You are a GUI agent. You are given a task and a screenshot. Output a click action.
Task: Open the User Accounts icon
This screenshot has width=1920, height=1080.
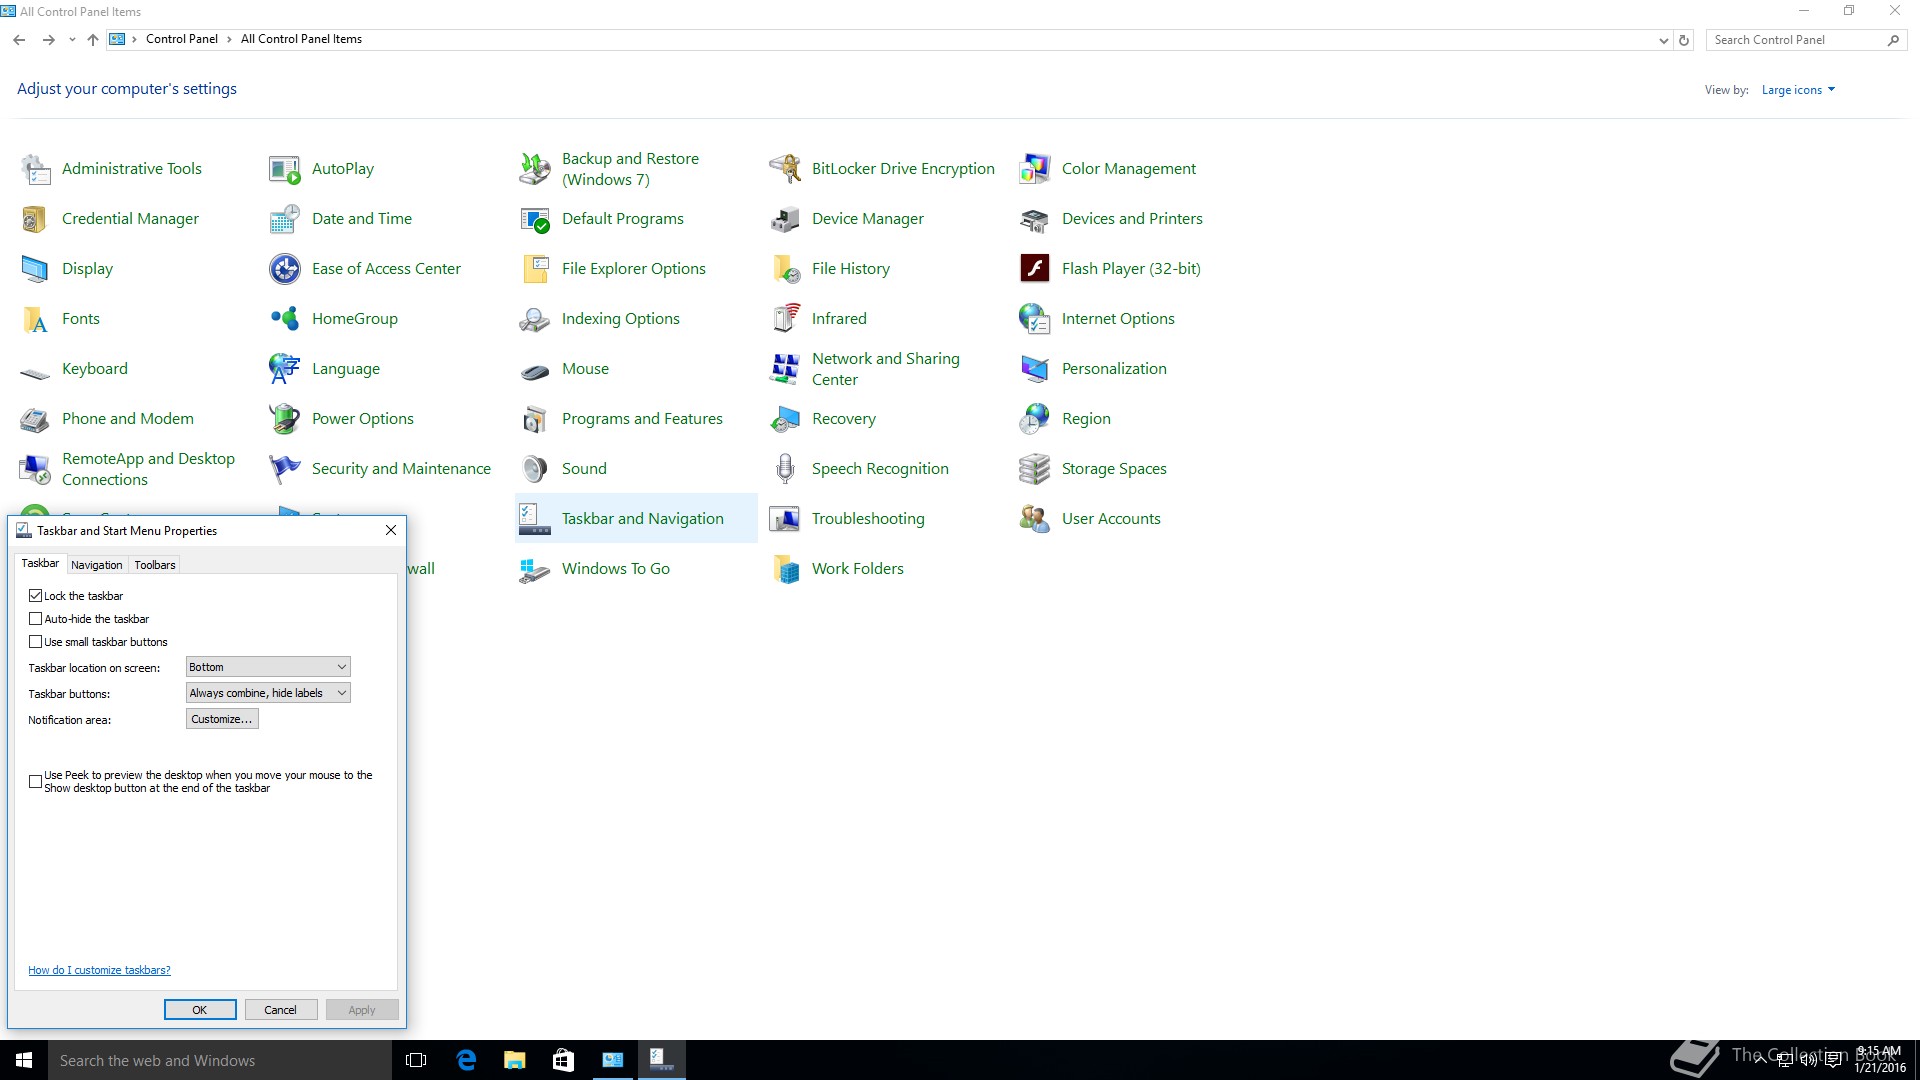pos(1035,519)
